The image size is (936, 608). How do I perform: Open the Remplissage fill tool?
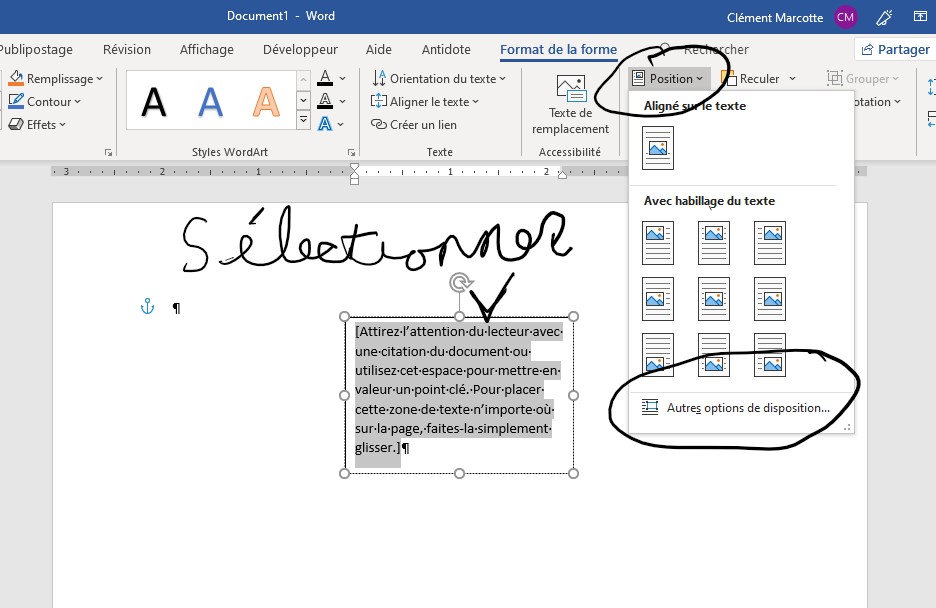(56, 78)
